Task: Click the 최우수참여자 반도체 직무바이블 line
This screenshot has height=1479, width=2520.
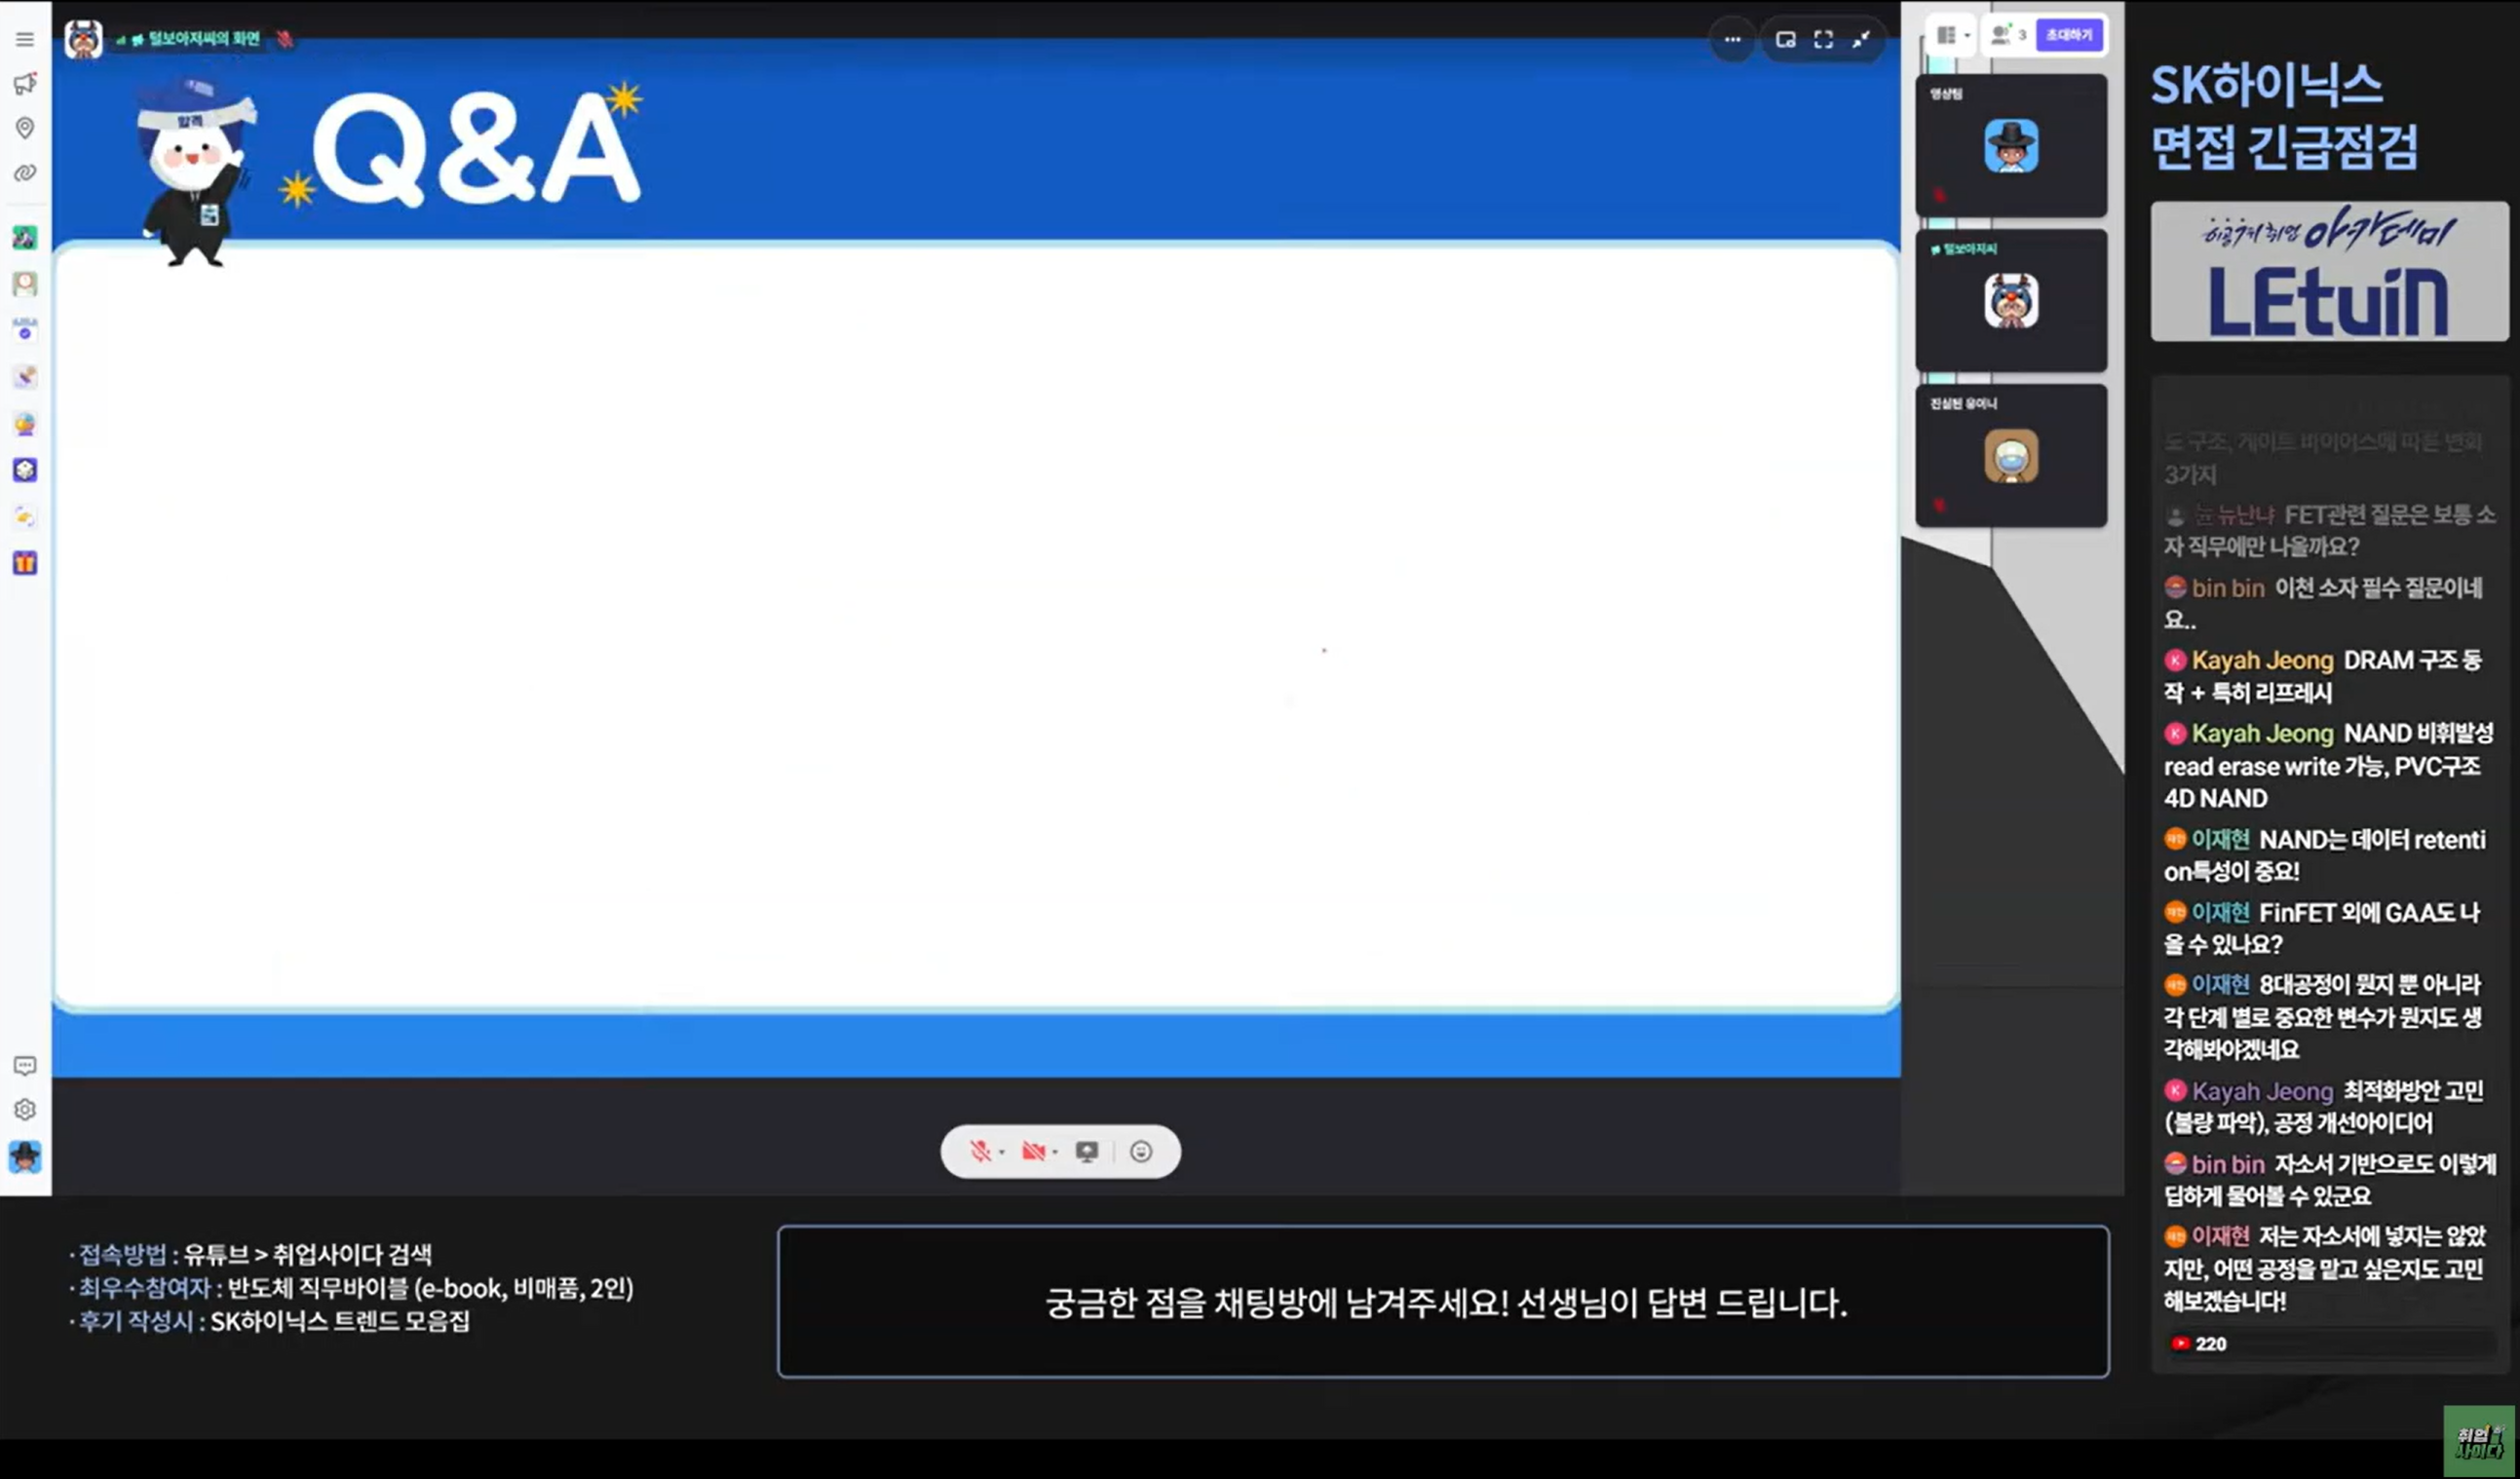Action: coord(351,1288)
